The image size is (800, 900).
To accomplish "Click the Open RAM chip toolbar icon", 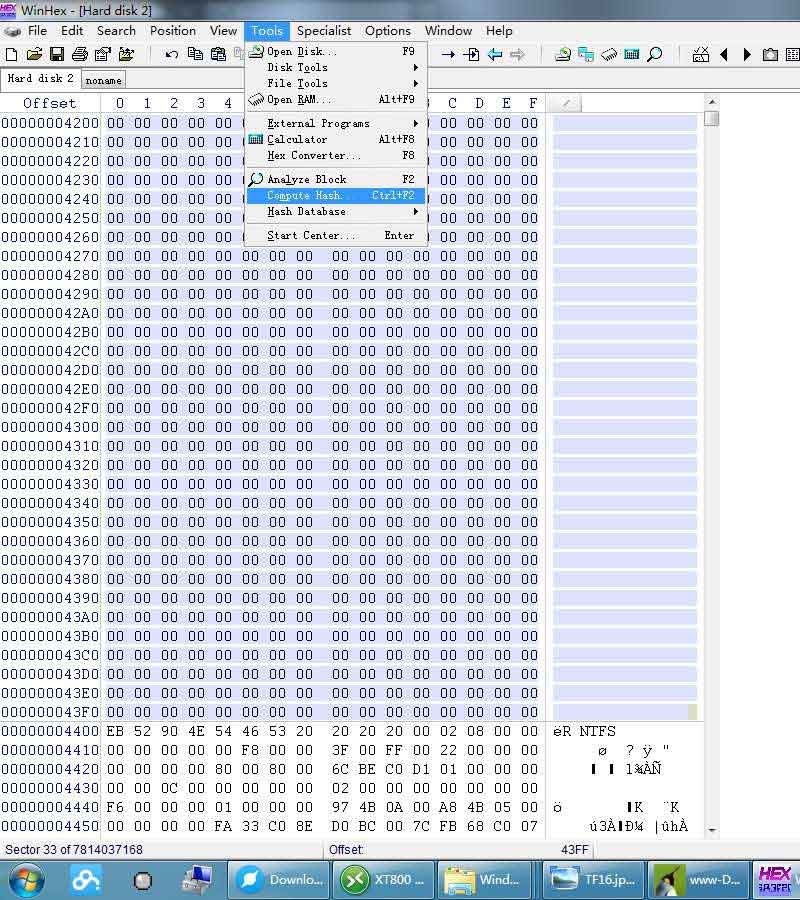I will click(609, 55).
